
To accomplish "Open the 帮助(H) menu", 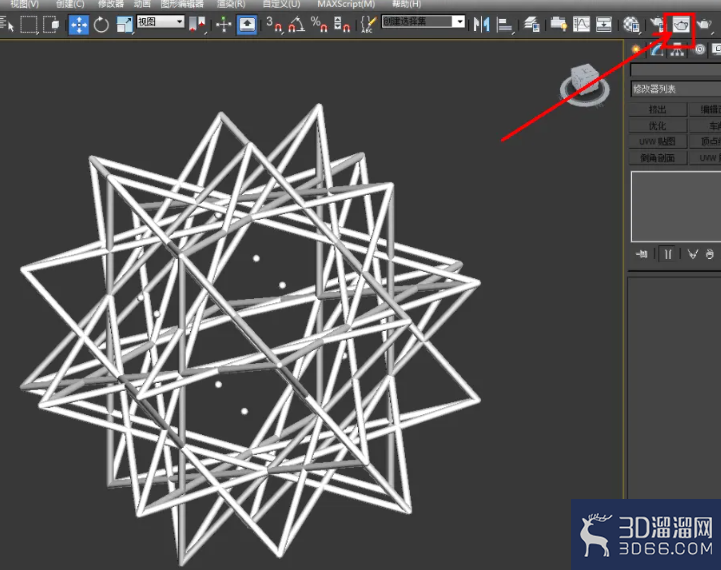I will point(406,4).
